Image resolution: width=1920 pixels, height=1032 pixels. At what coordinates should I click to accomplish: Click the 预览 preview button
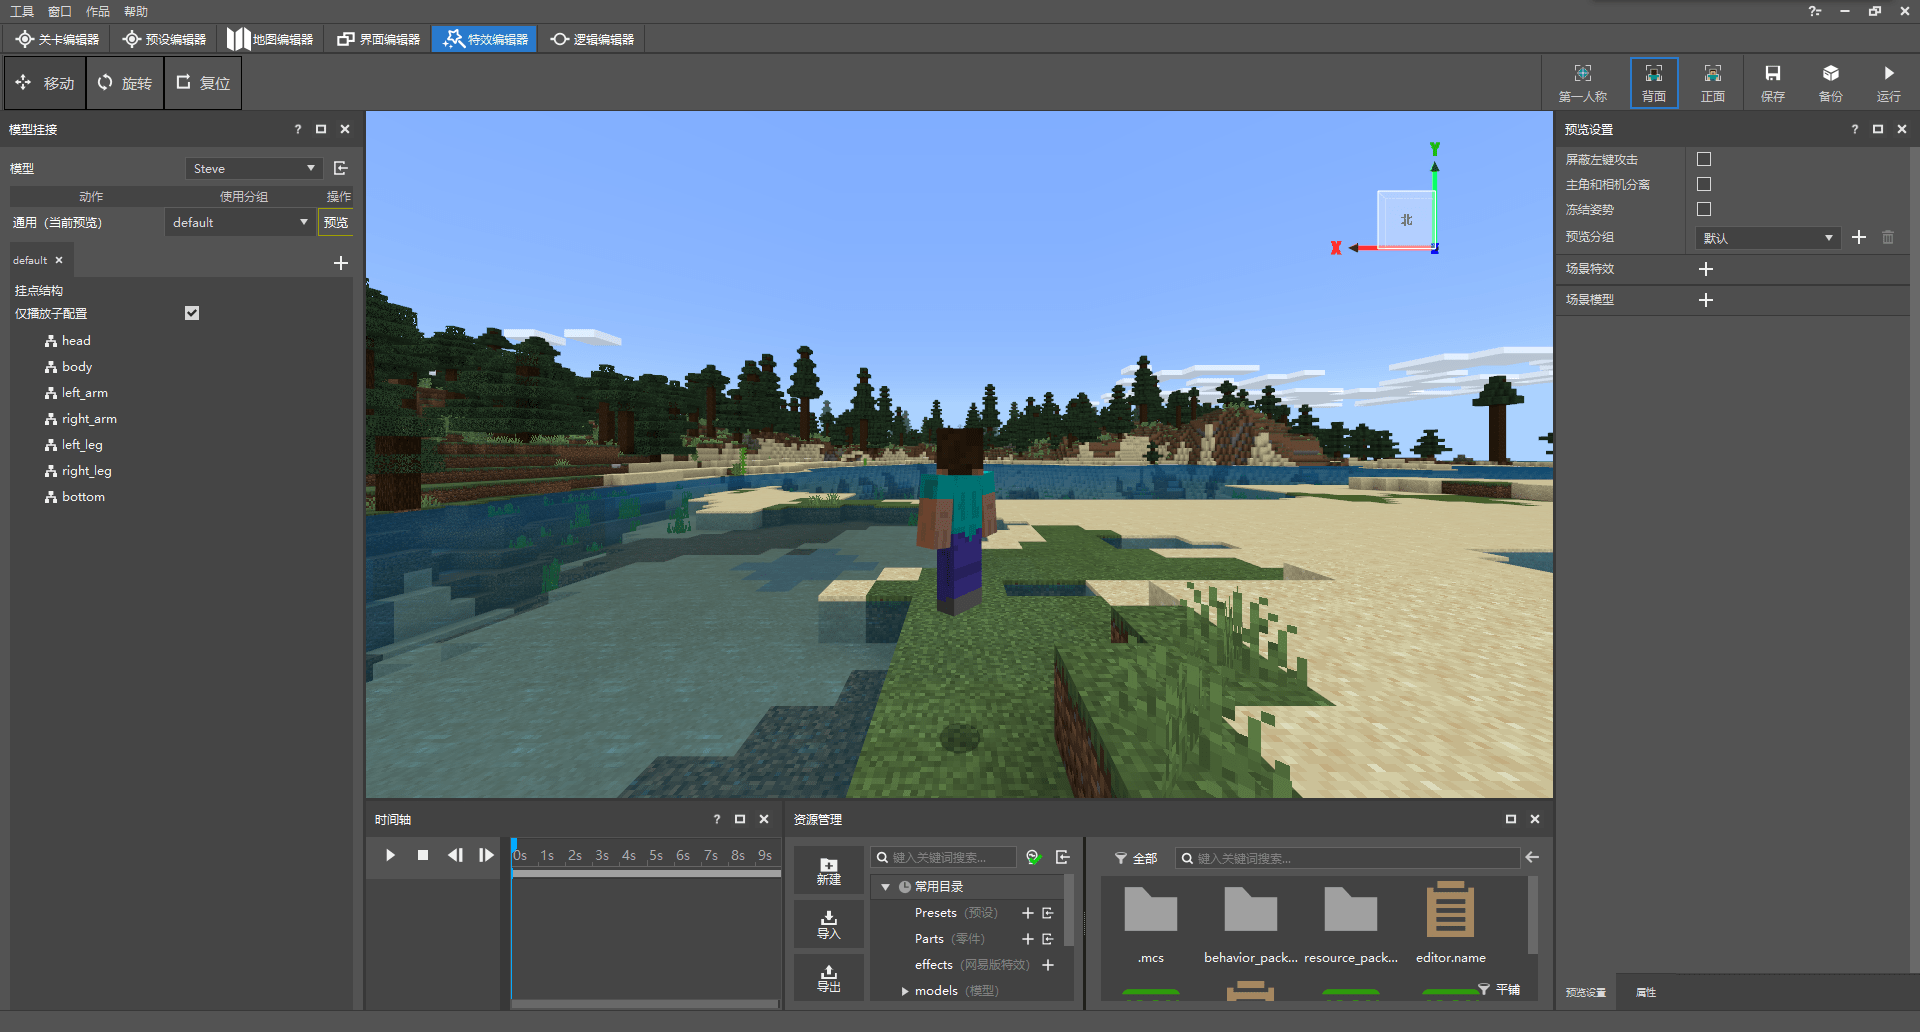point(336,222)
